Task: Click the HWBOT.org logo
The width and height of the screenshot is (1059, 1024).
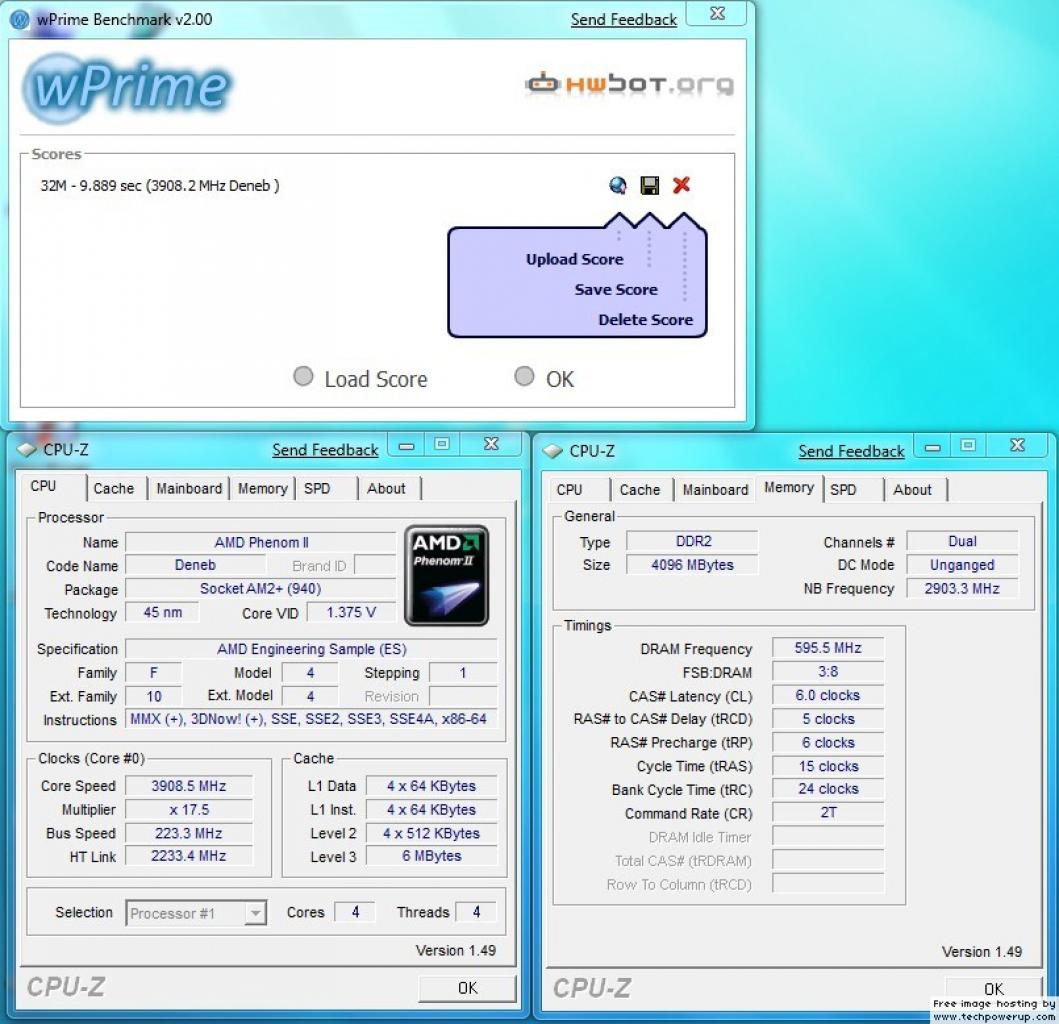Action: 629,84
